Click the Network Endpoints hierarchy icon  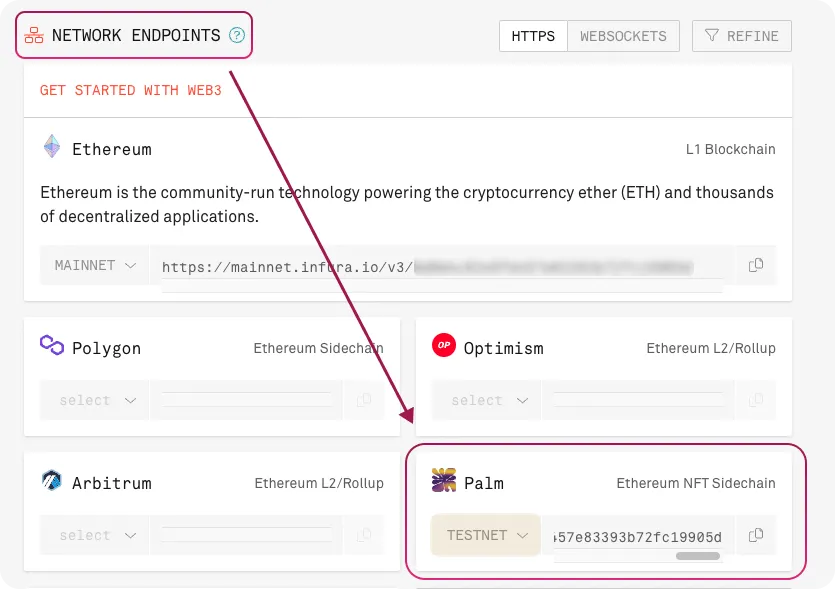(34, 36)
